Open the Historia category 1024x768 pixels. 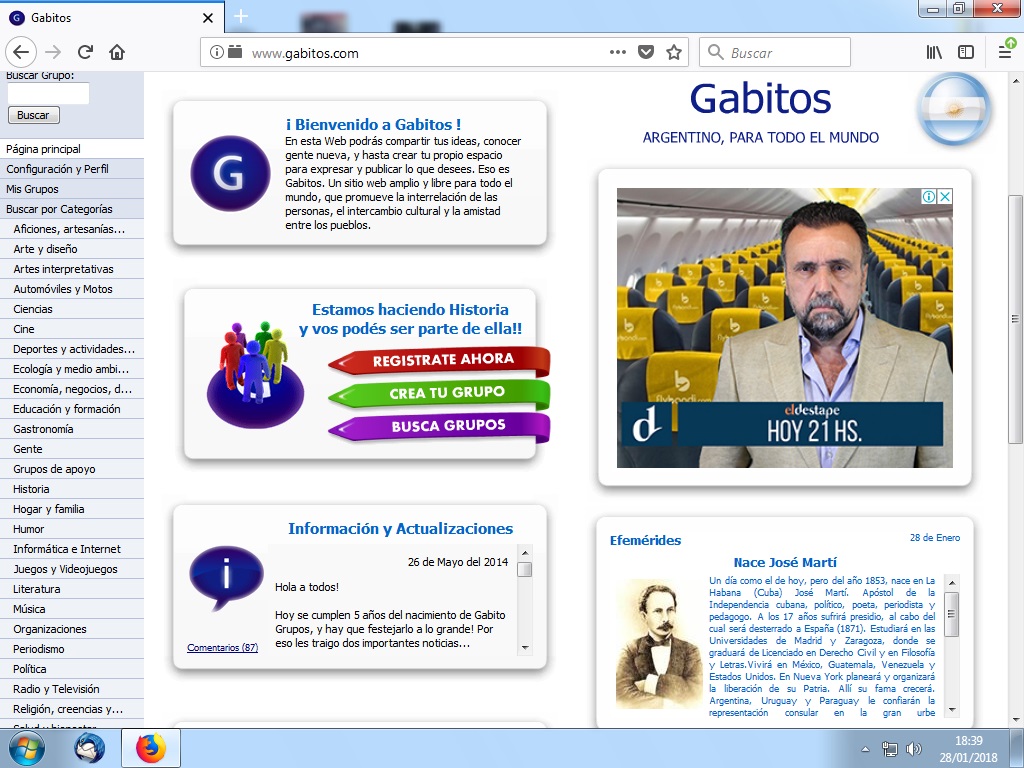[x=72, y=489]
